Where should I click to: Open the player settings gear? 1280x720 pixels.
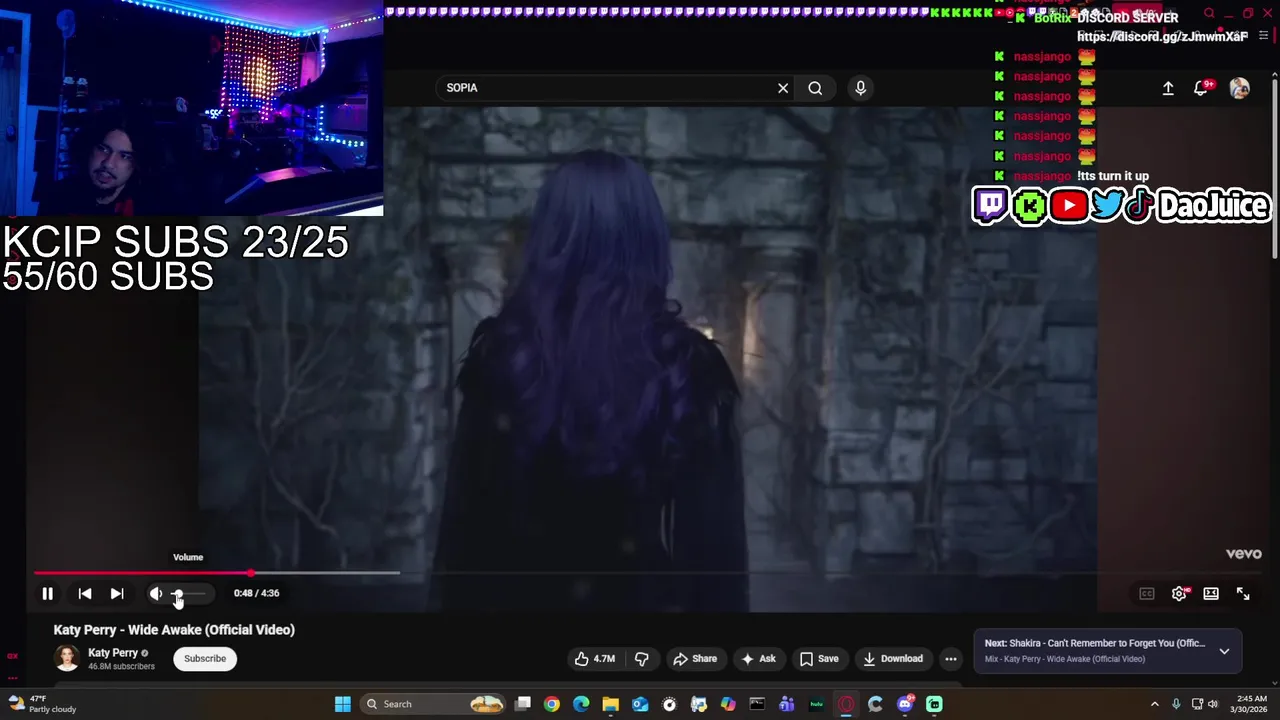coord(1179,593)
